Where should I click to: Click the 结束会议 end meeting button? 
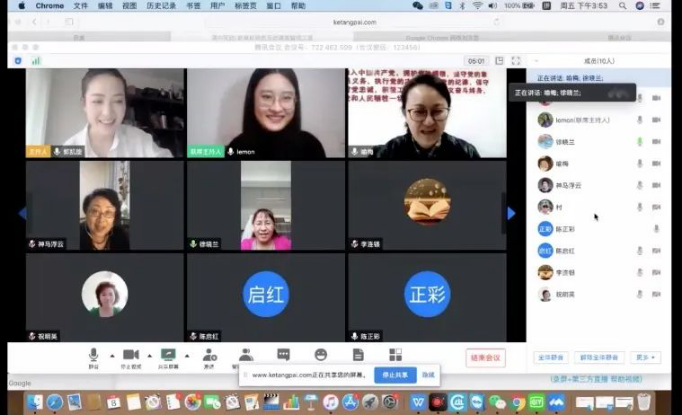485,357
